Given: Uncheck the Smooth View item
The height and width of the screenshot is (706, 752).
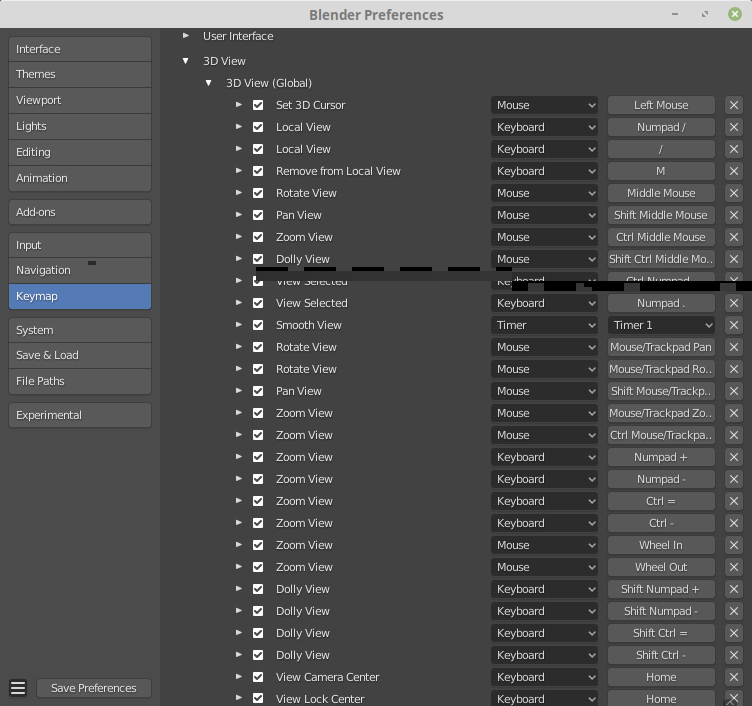Looking at the screenshot, I should pos(258,325).
